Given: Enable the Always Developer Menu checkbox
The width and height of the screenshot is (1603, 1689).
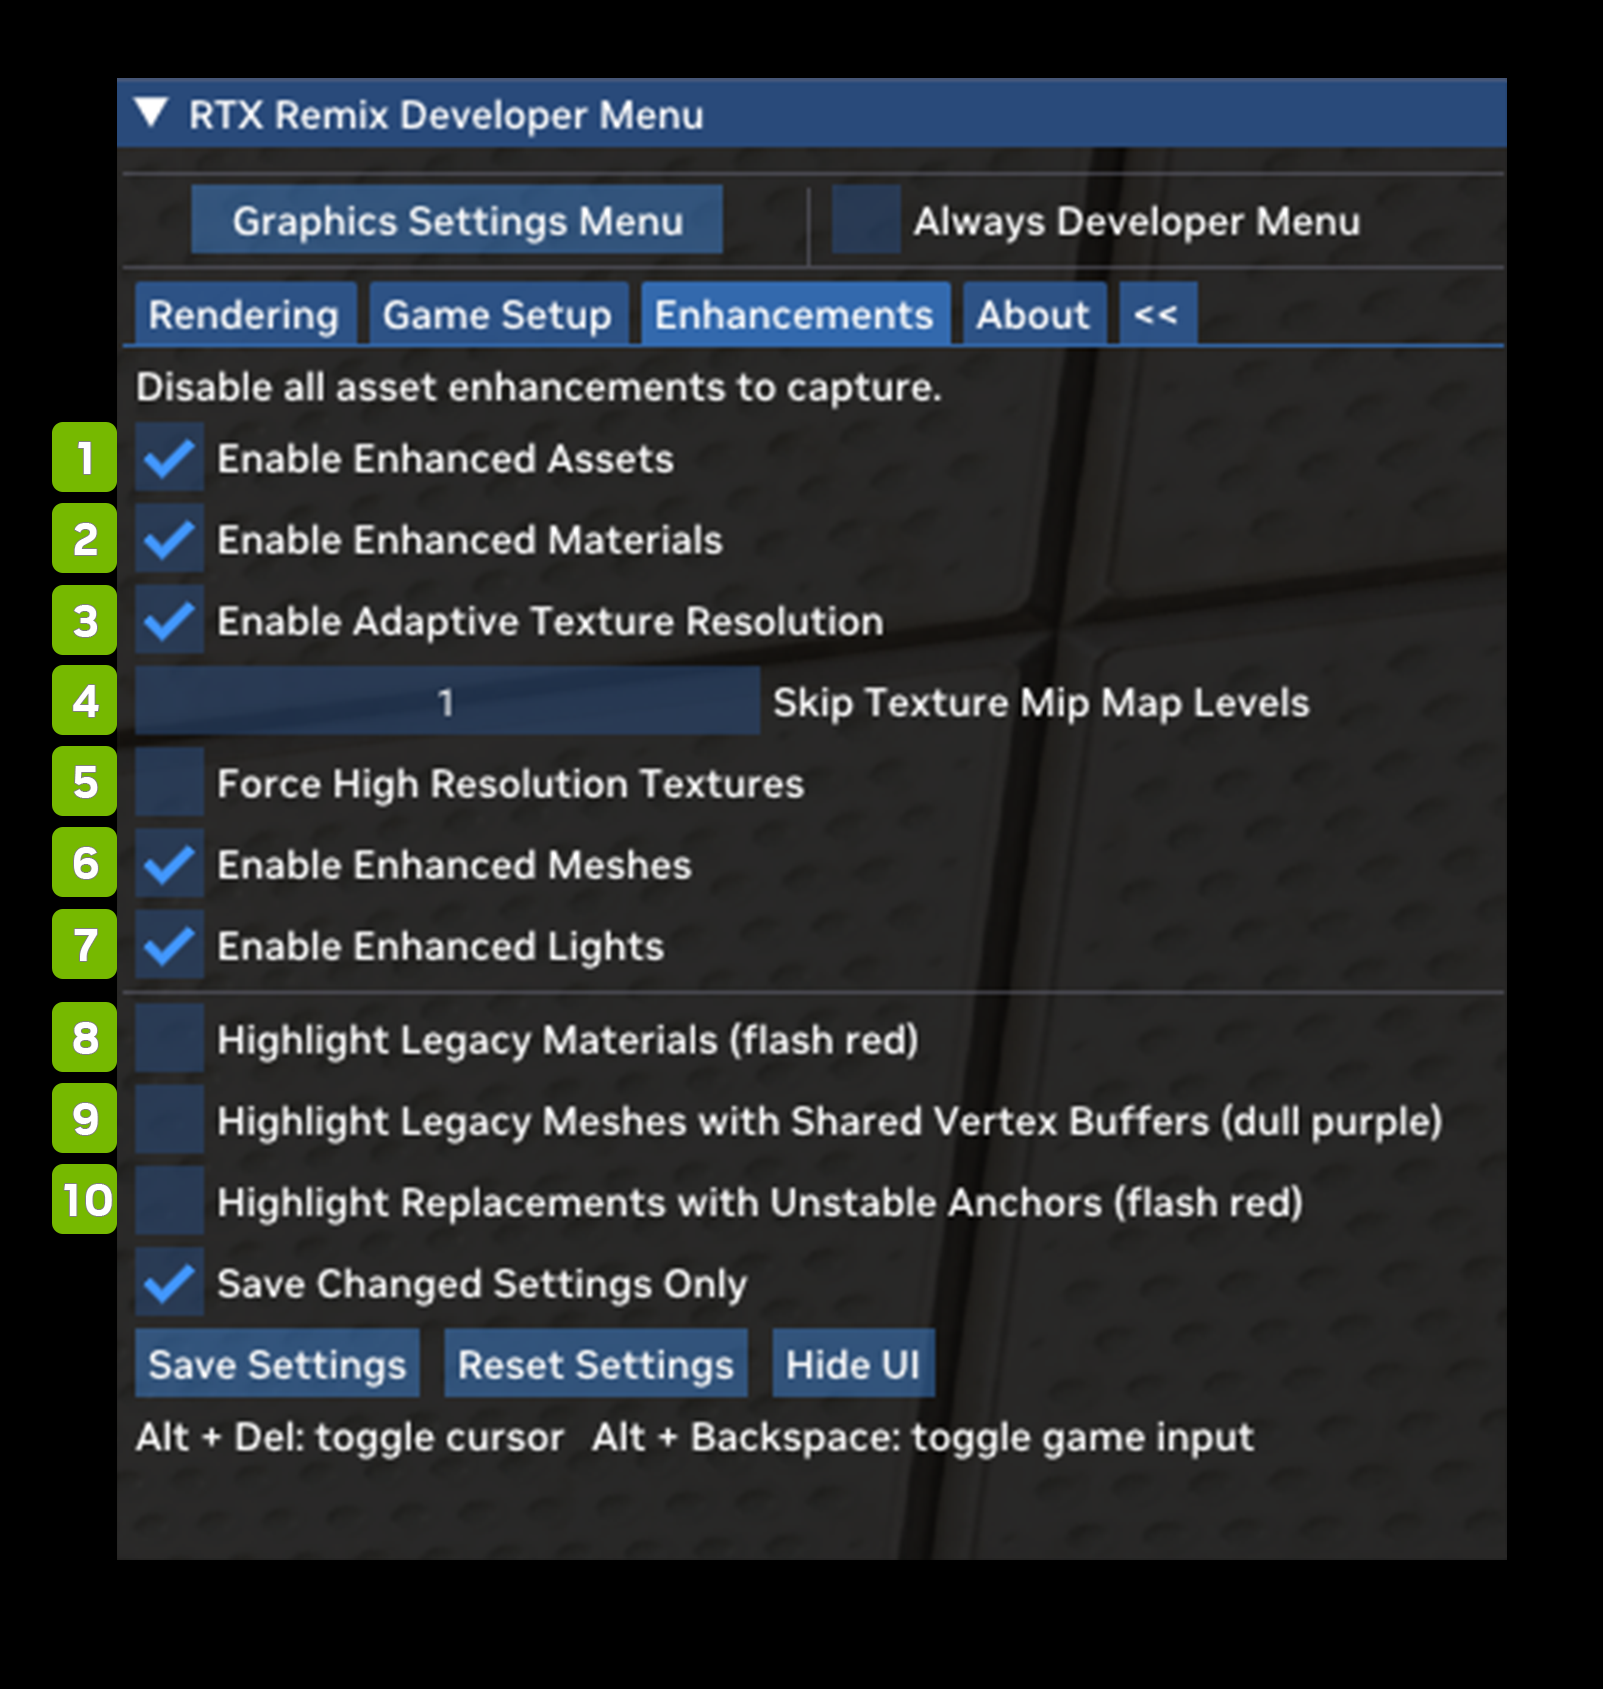Looking at the screenshot, I should pos(866,220).
